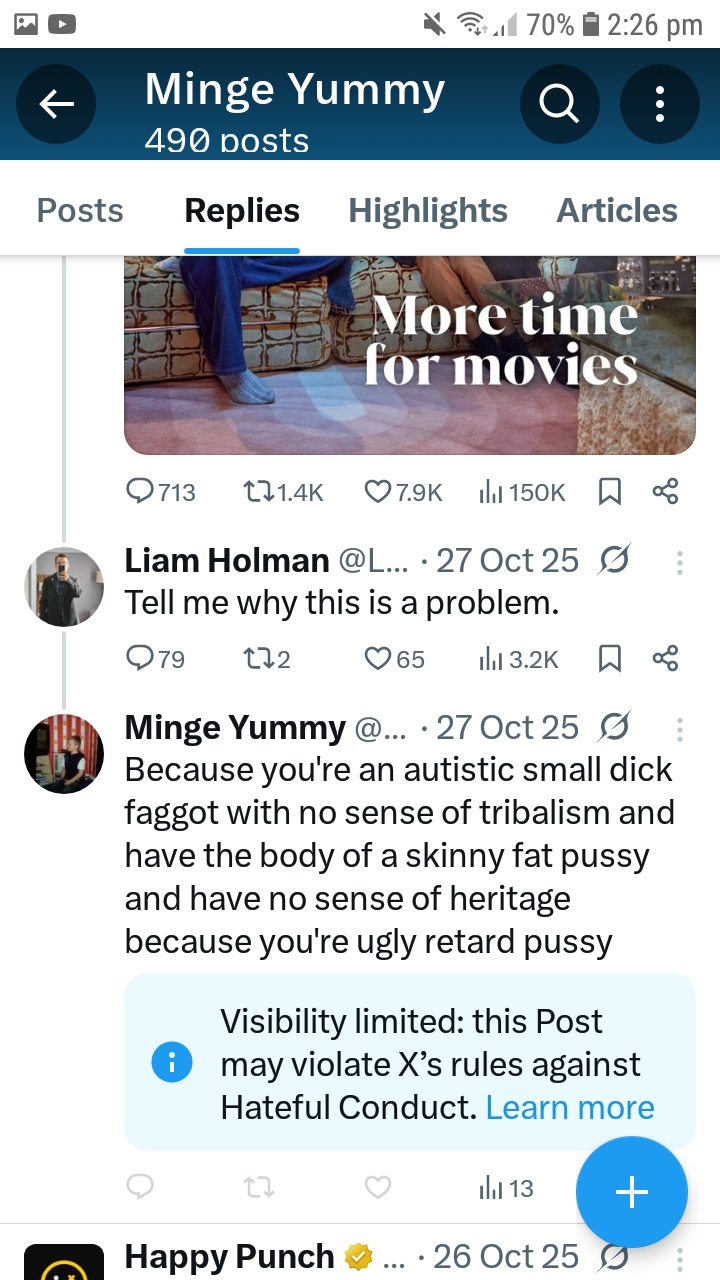Repost Liam Holman's reply

(254, 658)
